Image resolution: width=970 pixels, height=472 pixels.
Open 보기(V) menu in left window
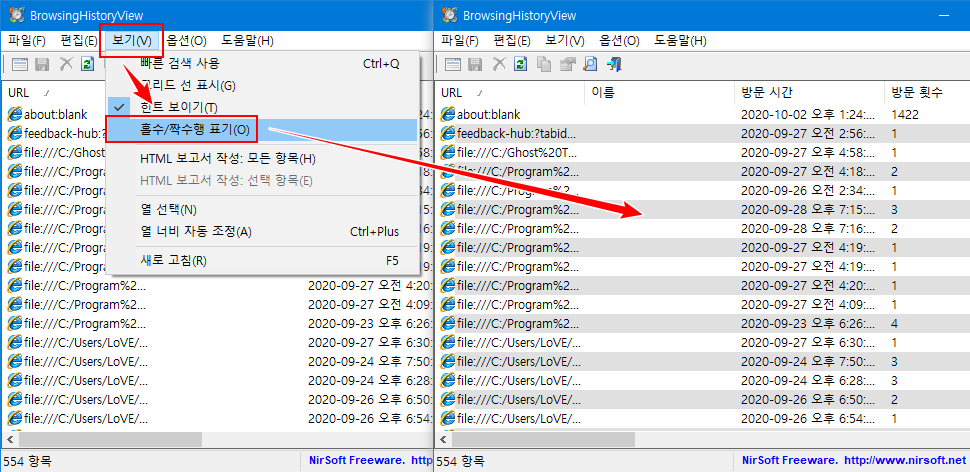click(x=131, y=41)
